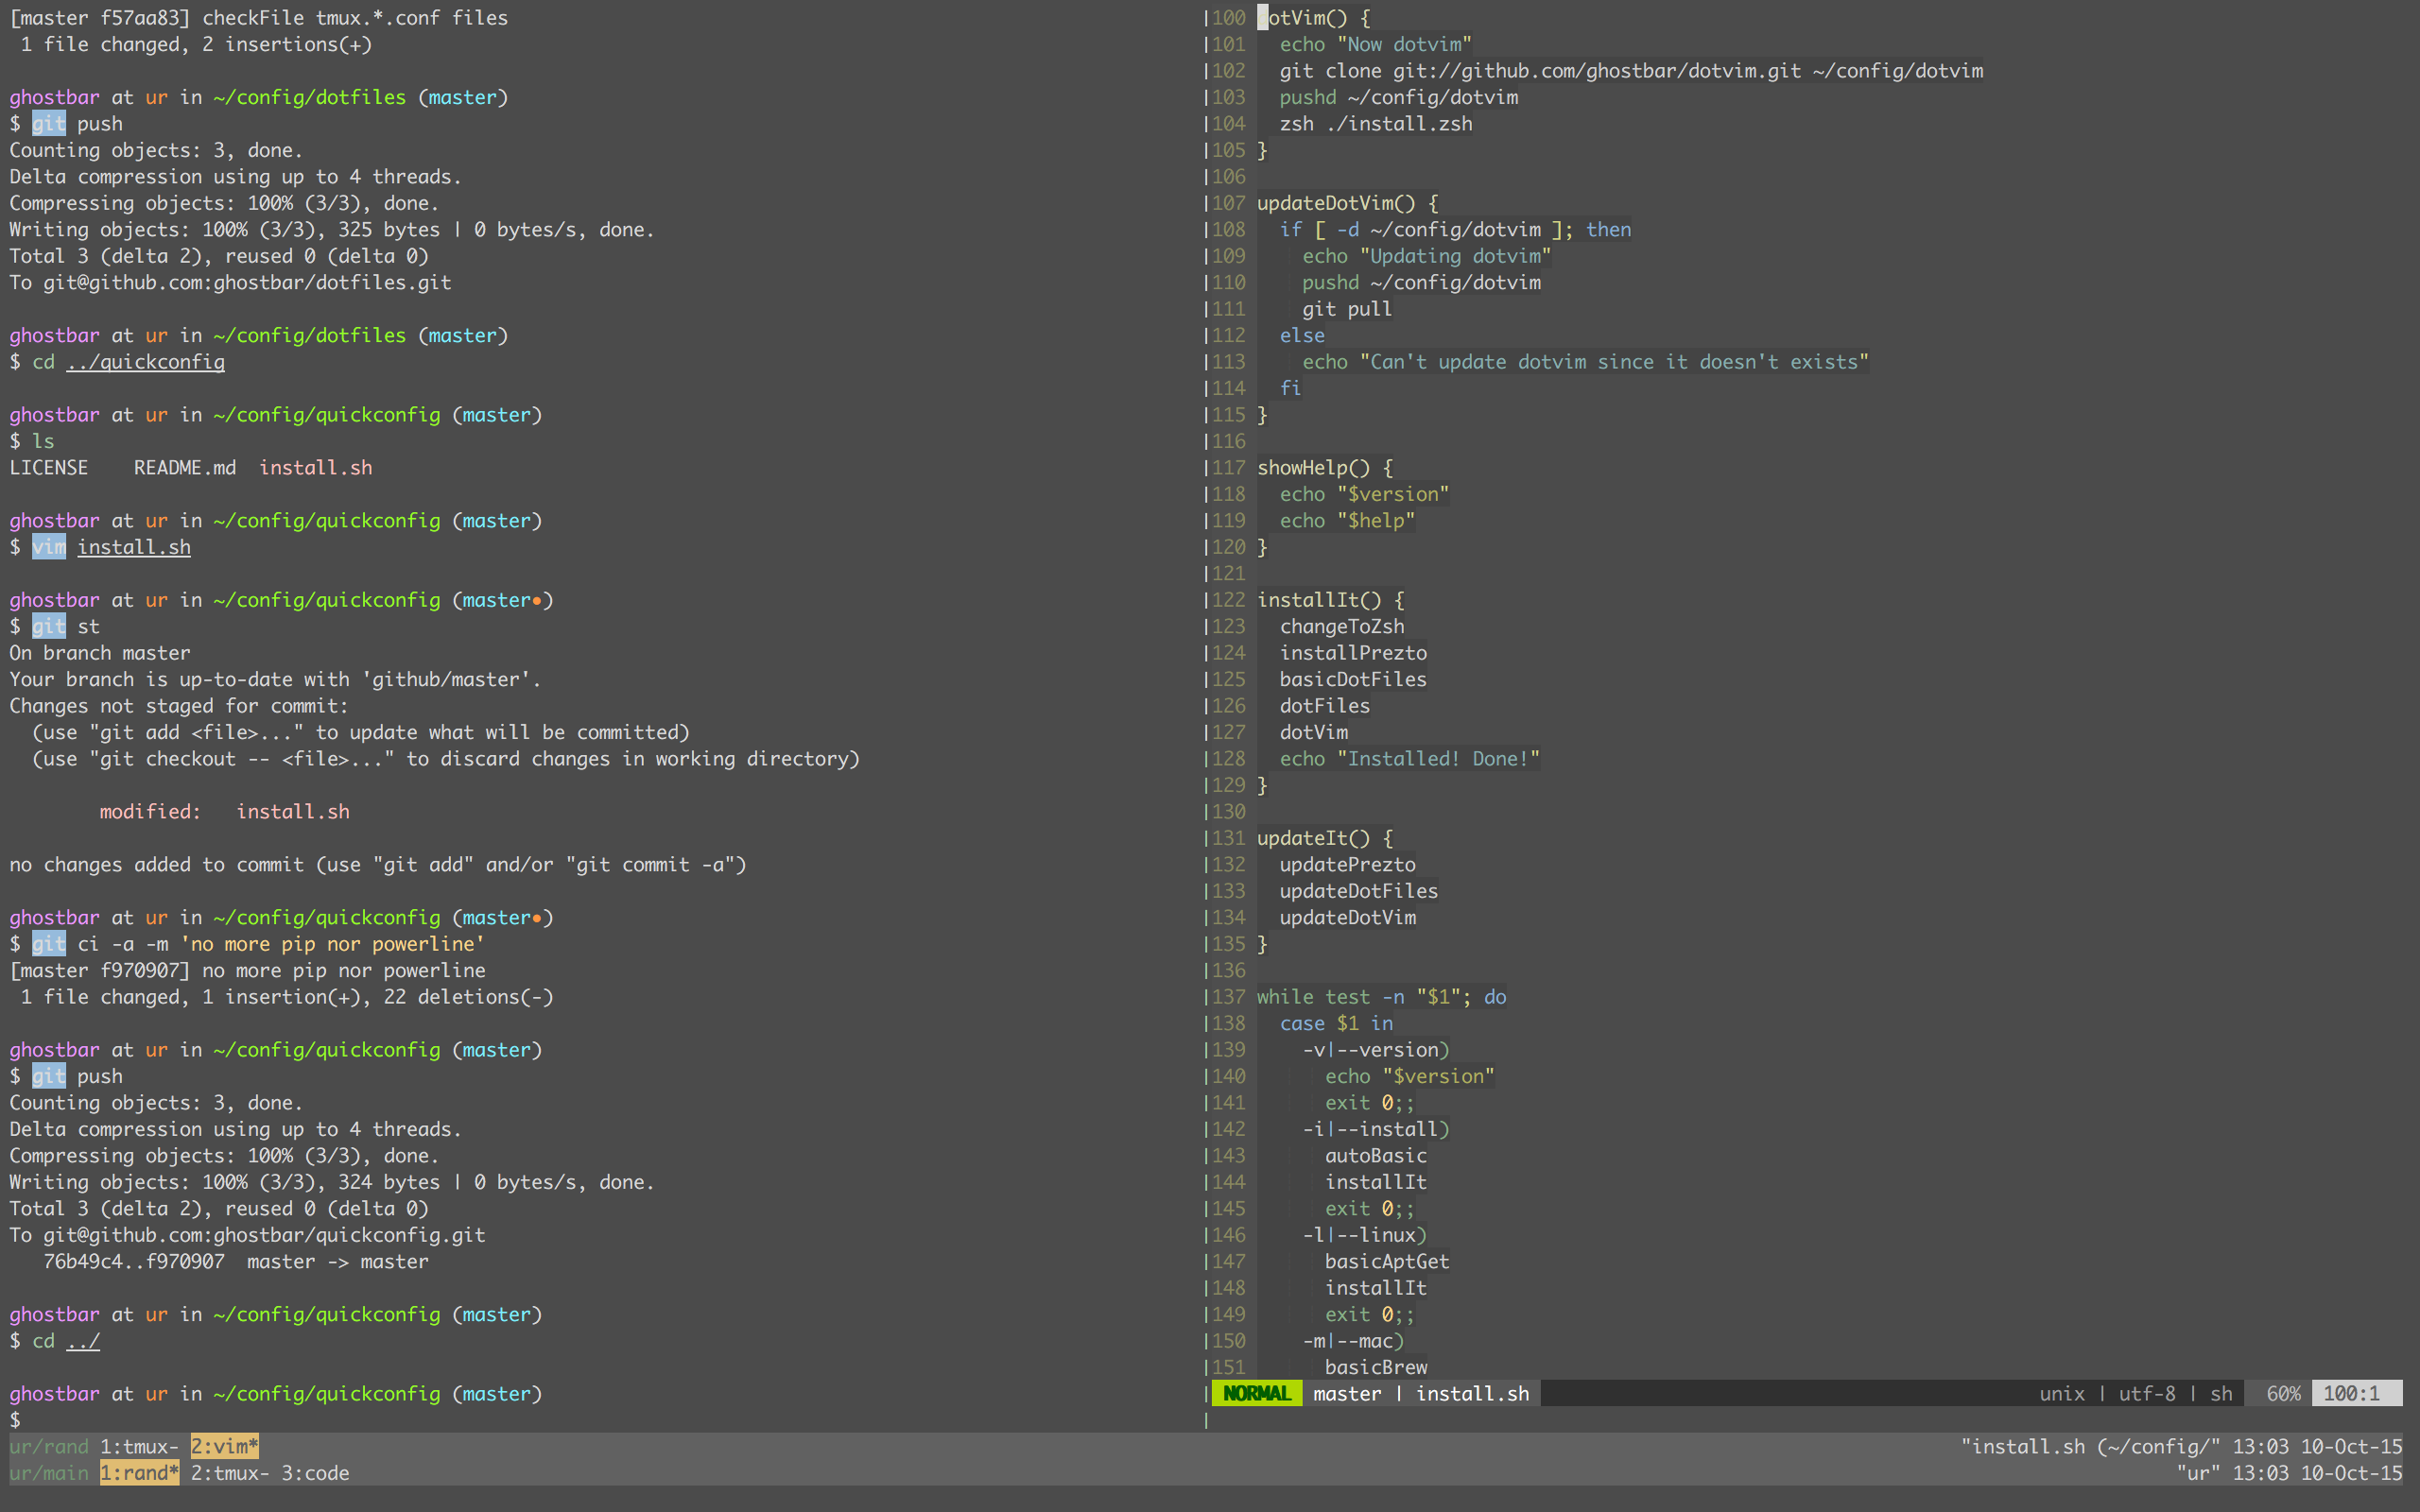Click basicBrew on line 151
The width and height of the screenshot is (2420, 1512).
click(1376, 1367)
